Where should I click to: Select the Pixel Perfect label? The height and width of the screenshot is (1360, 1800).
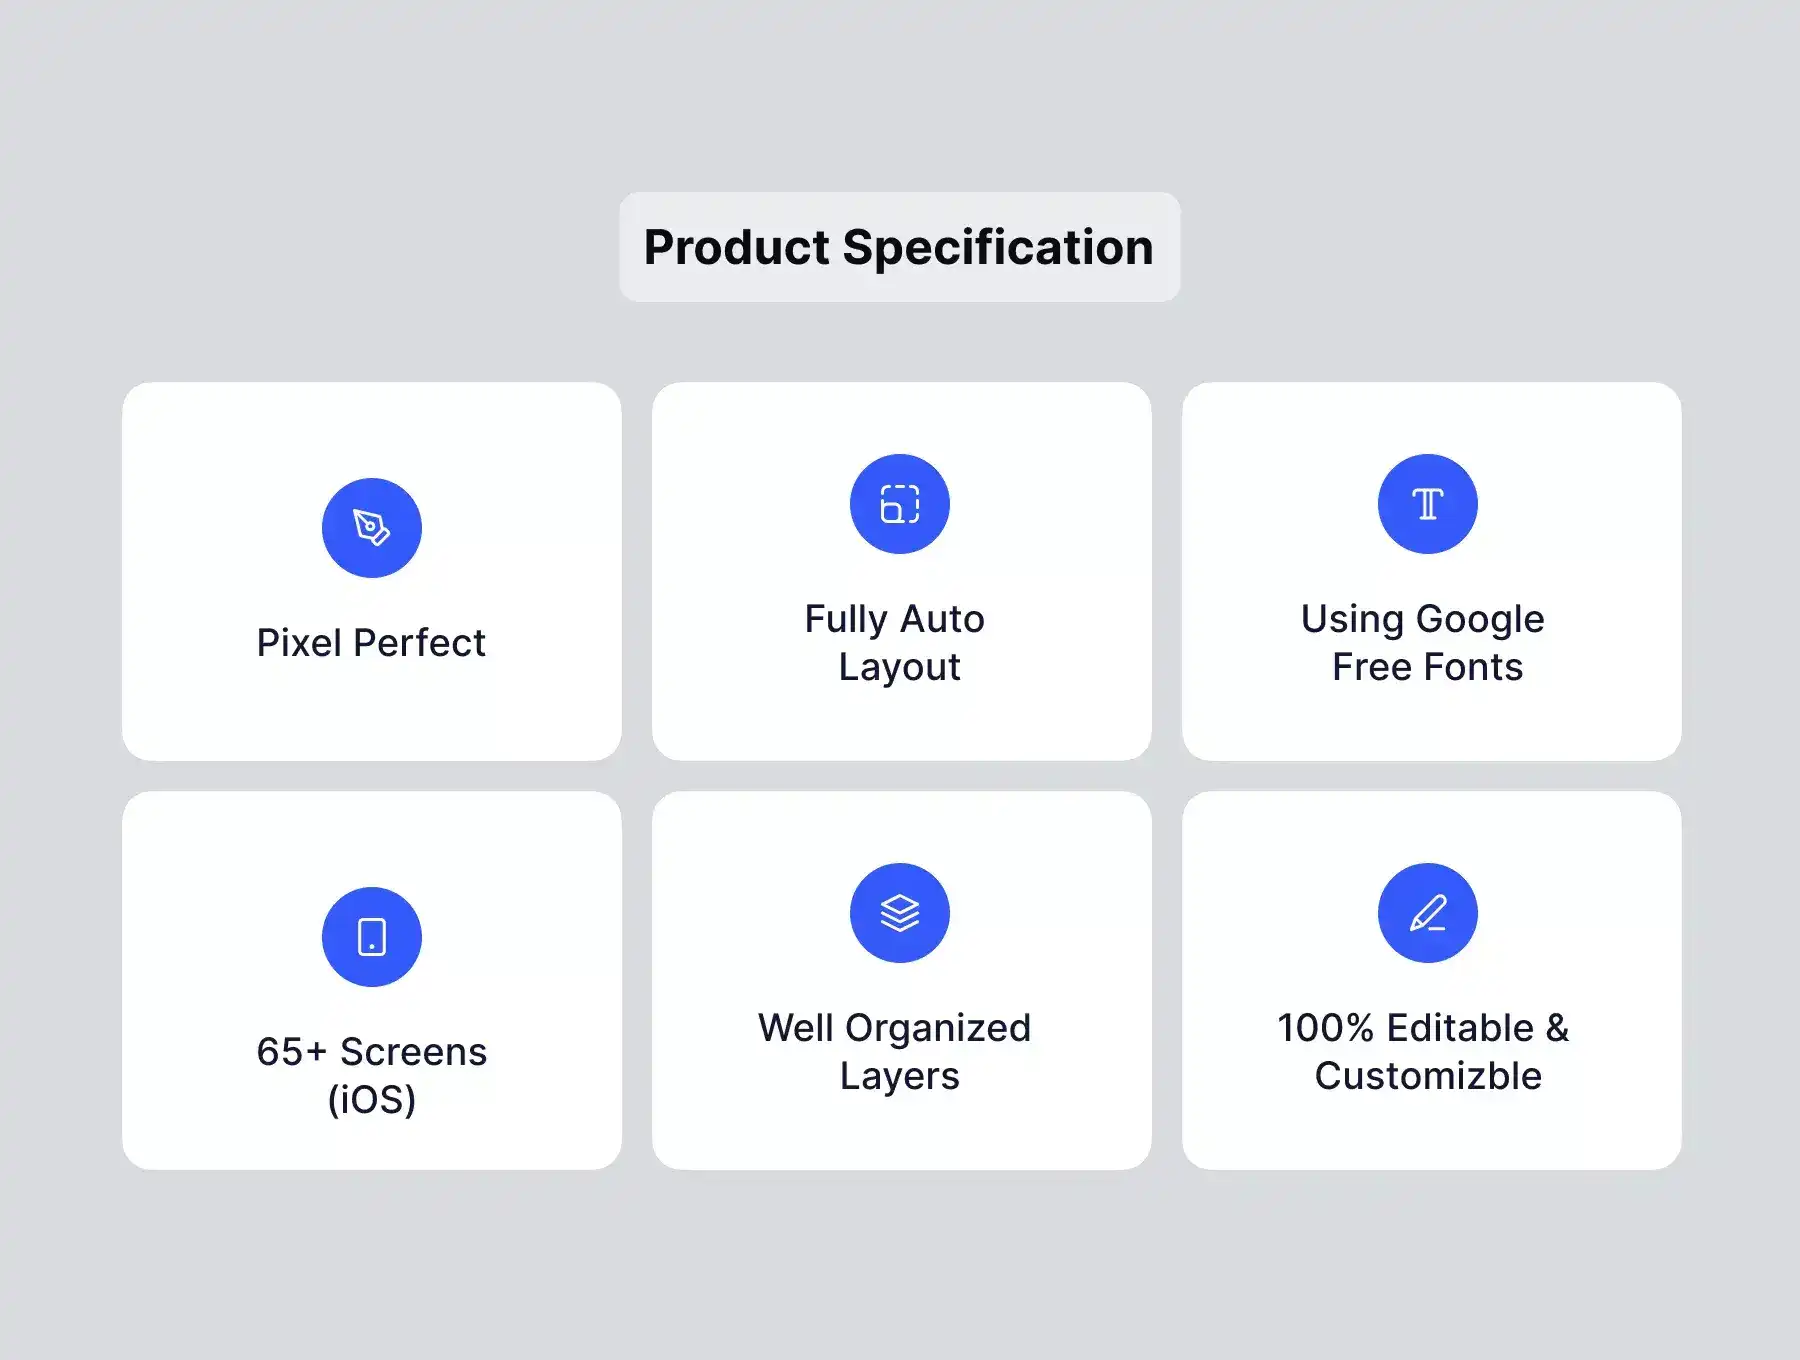coord(371,643)
